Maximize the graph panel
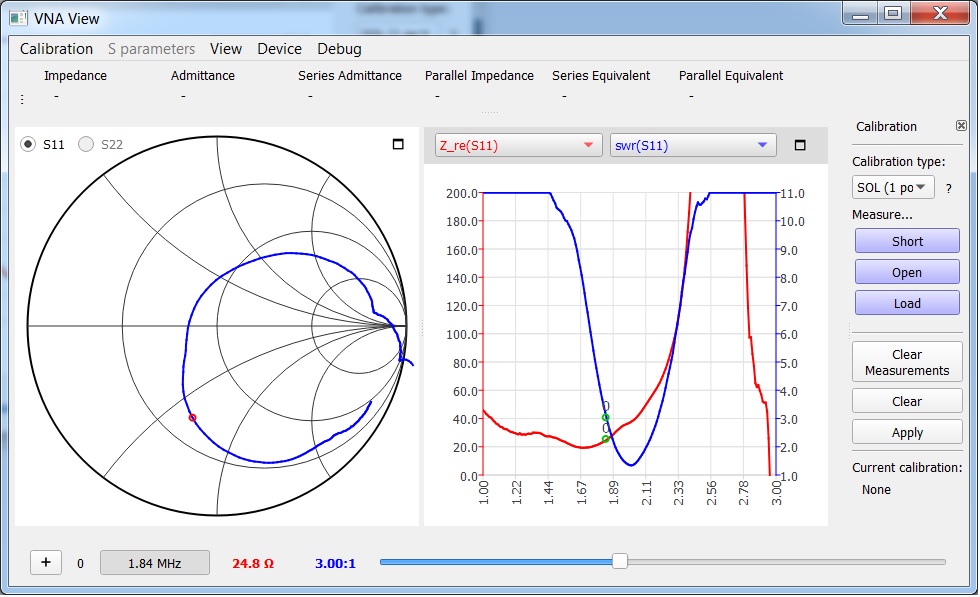 [799, 145]
